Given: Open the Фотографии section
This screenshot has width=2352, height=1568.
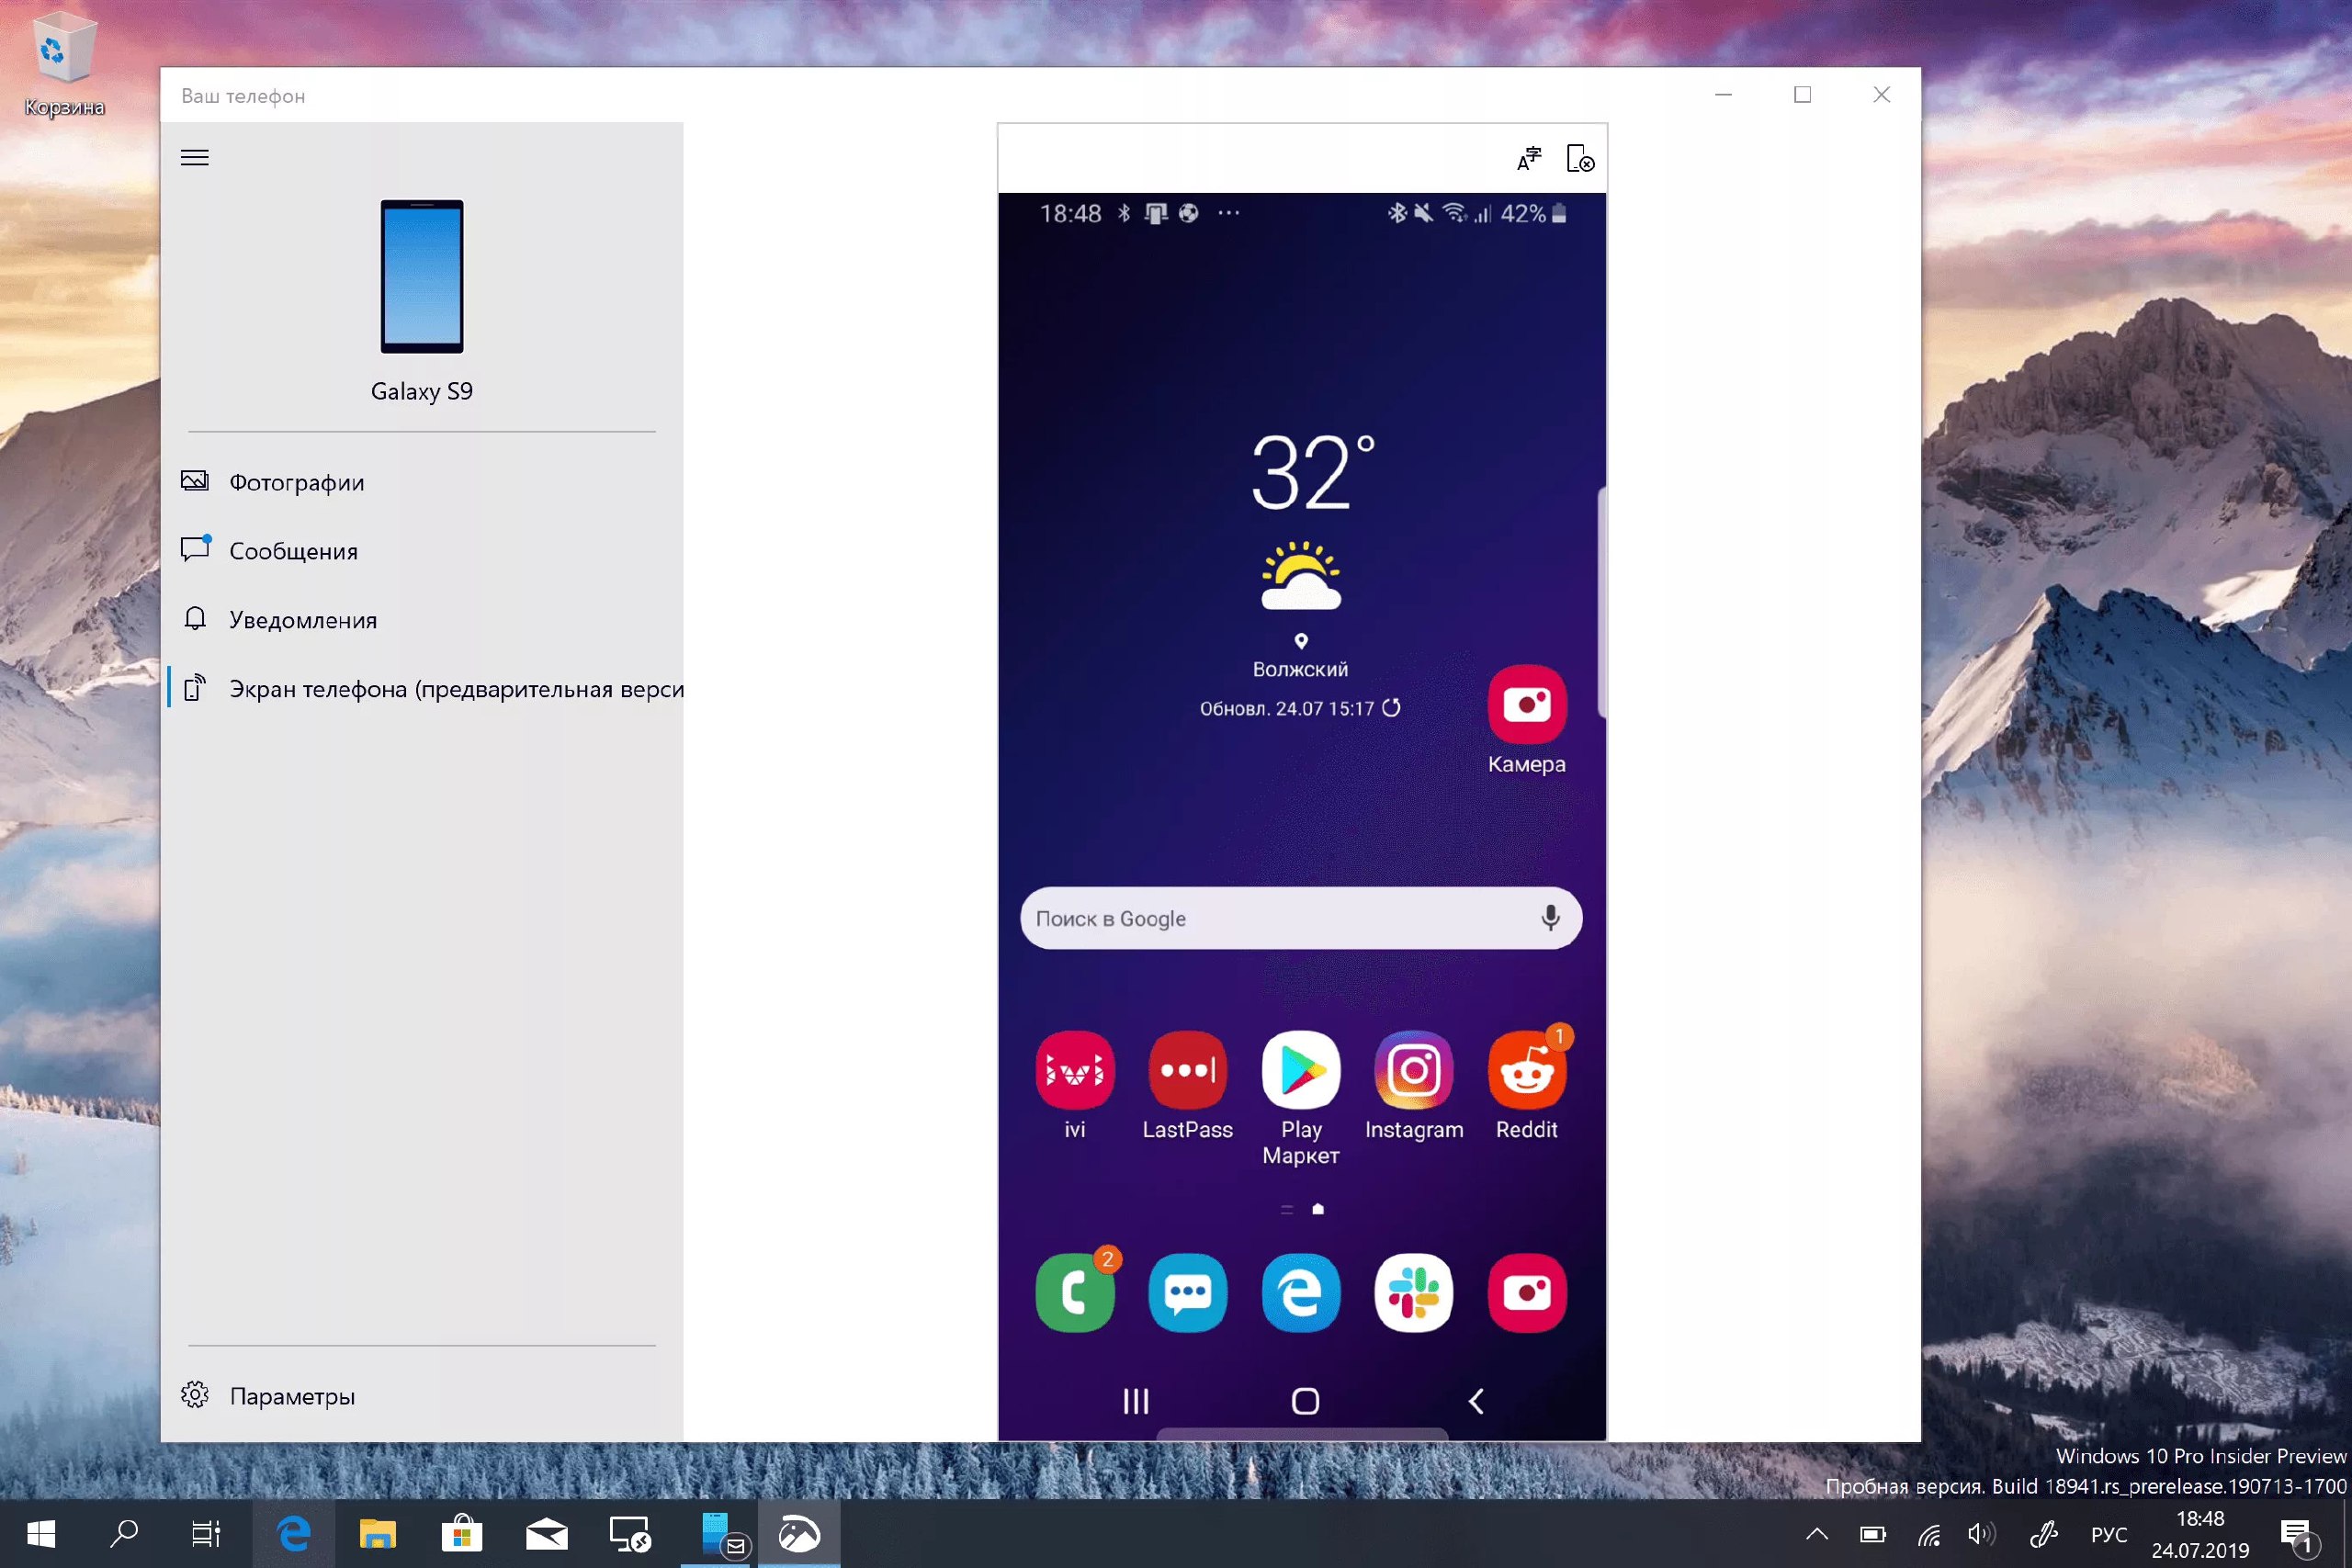Looking at the screenshot, I should pyautogui.click(x=296, y=482).
